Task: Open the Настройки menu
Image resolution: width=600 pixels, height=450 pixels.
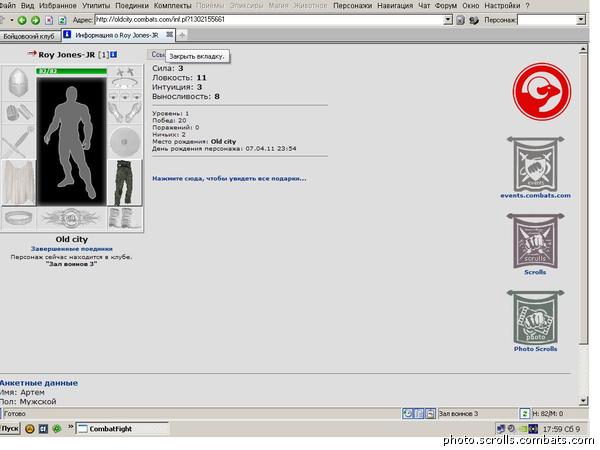Action: tap(502, 6)
